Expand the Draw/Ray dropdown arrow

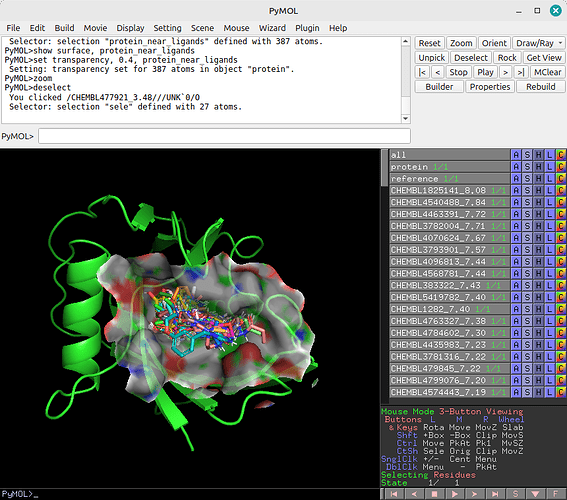[560, 43]
